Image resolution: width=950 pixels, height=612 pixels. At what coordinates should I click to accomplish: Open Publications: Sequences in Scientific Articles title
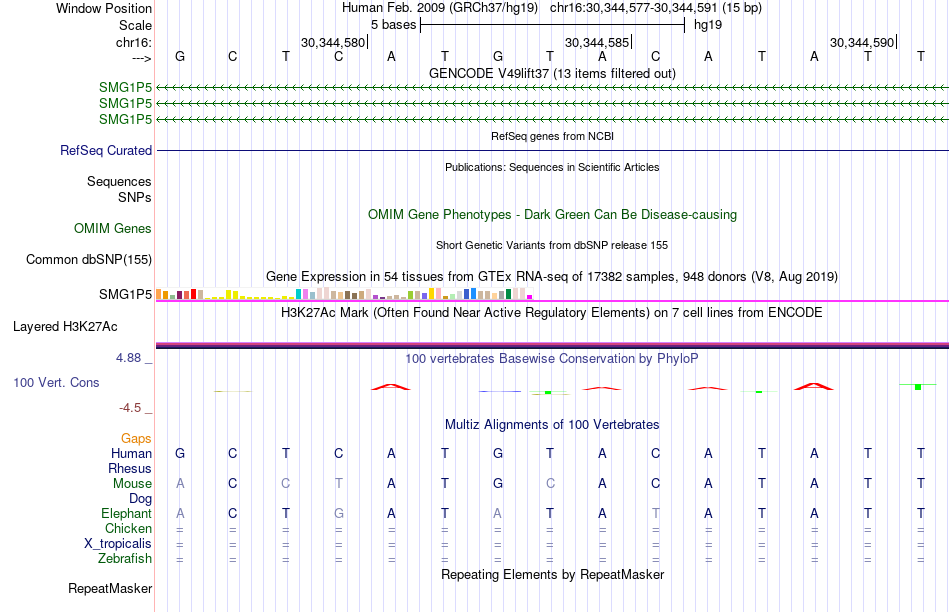pos(552,167)
